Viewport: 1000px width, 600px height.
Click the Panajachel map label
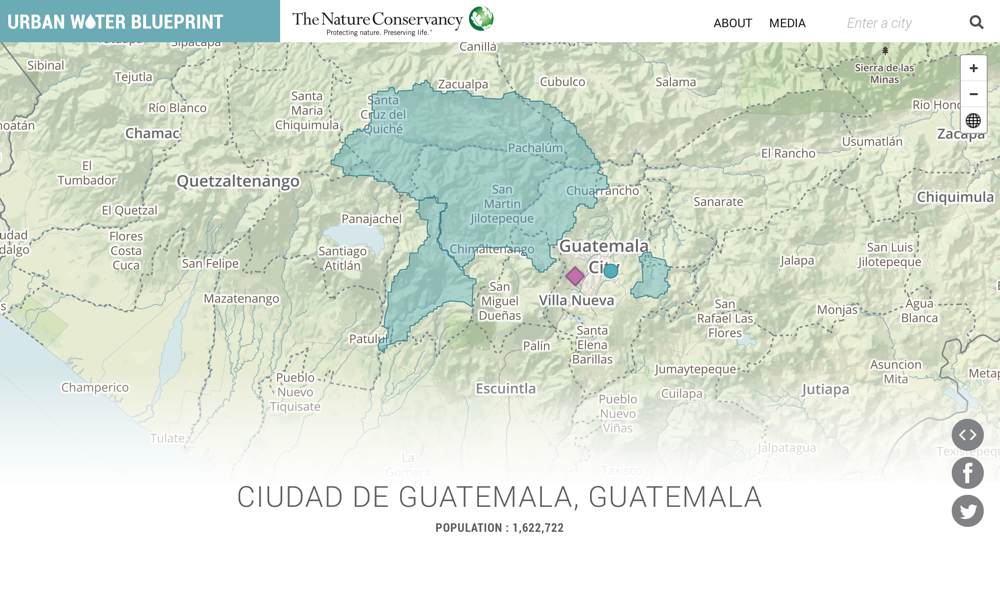coord(372,219)
